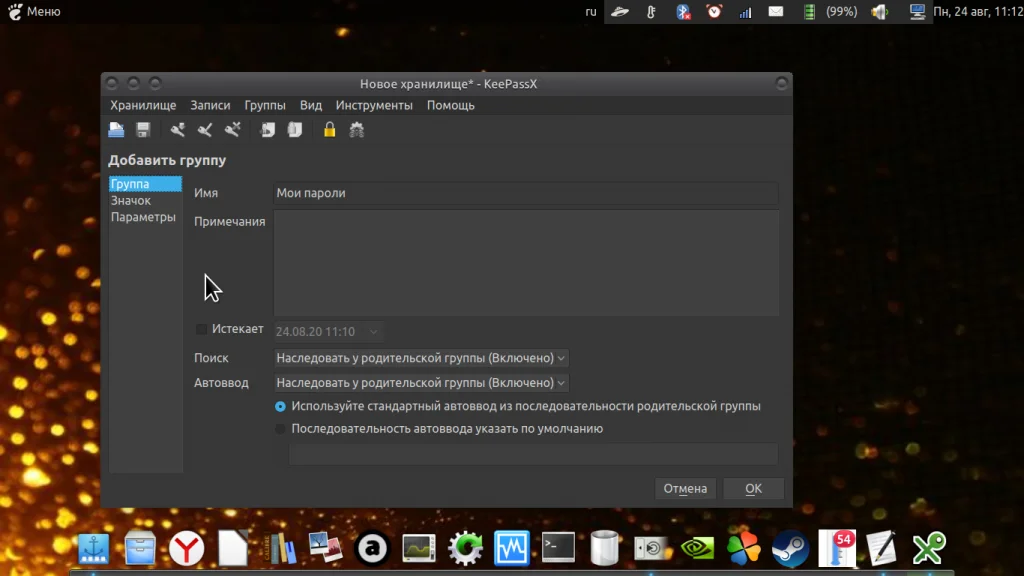This screenshot has width=1024, height=576.
Task: Launch Steam from the dock
Action: (790, 548)
